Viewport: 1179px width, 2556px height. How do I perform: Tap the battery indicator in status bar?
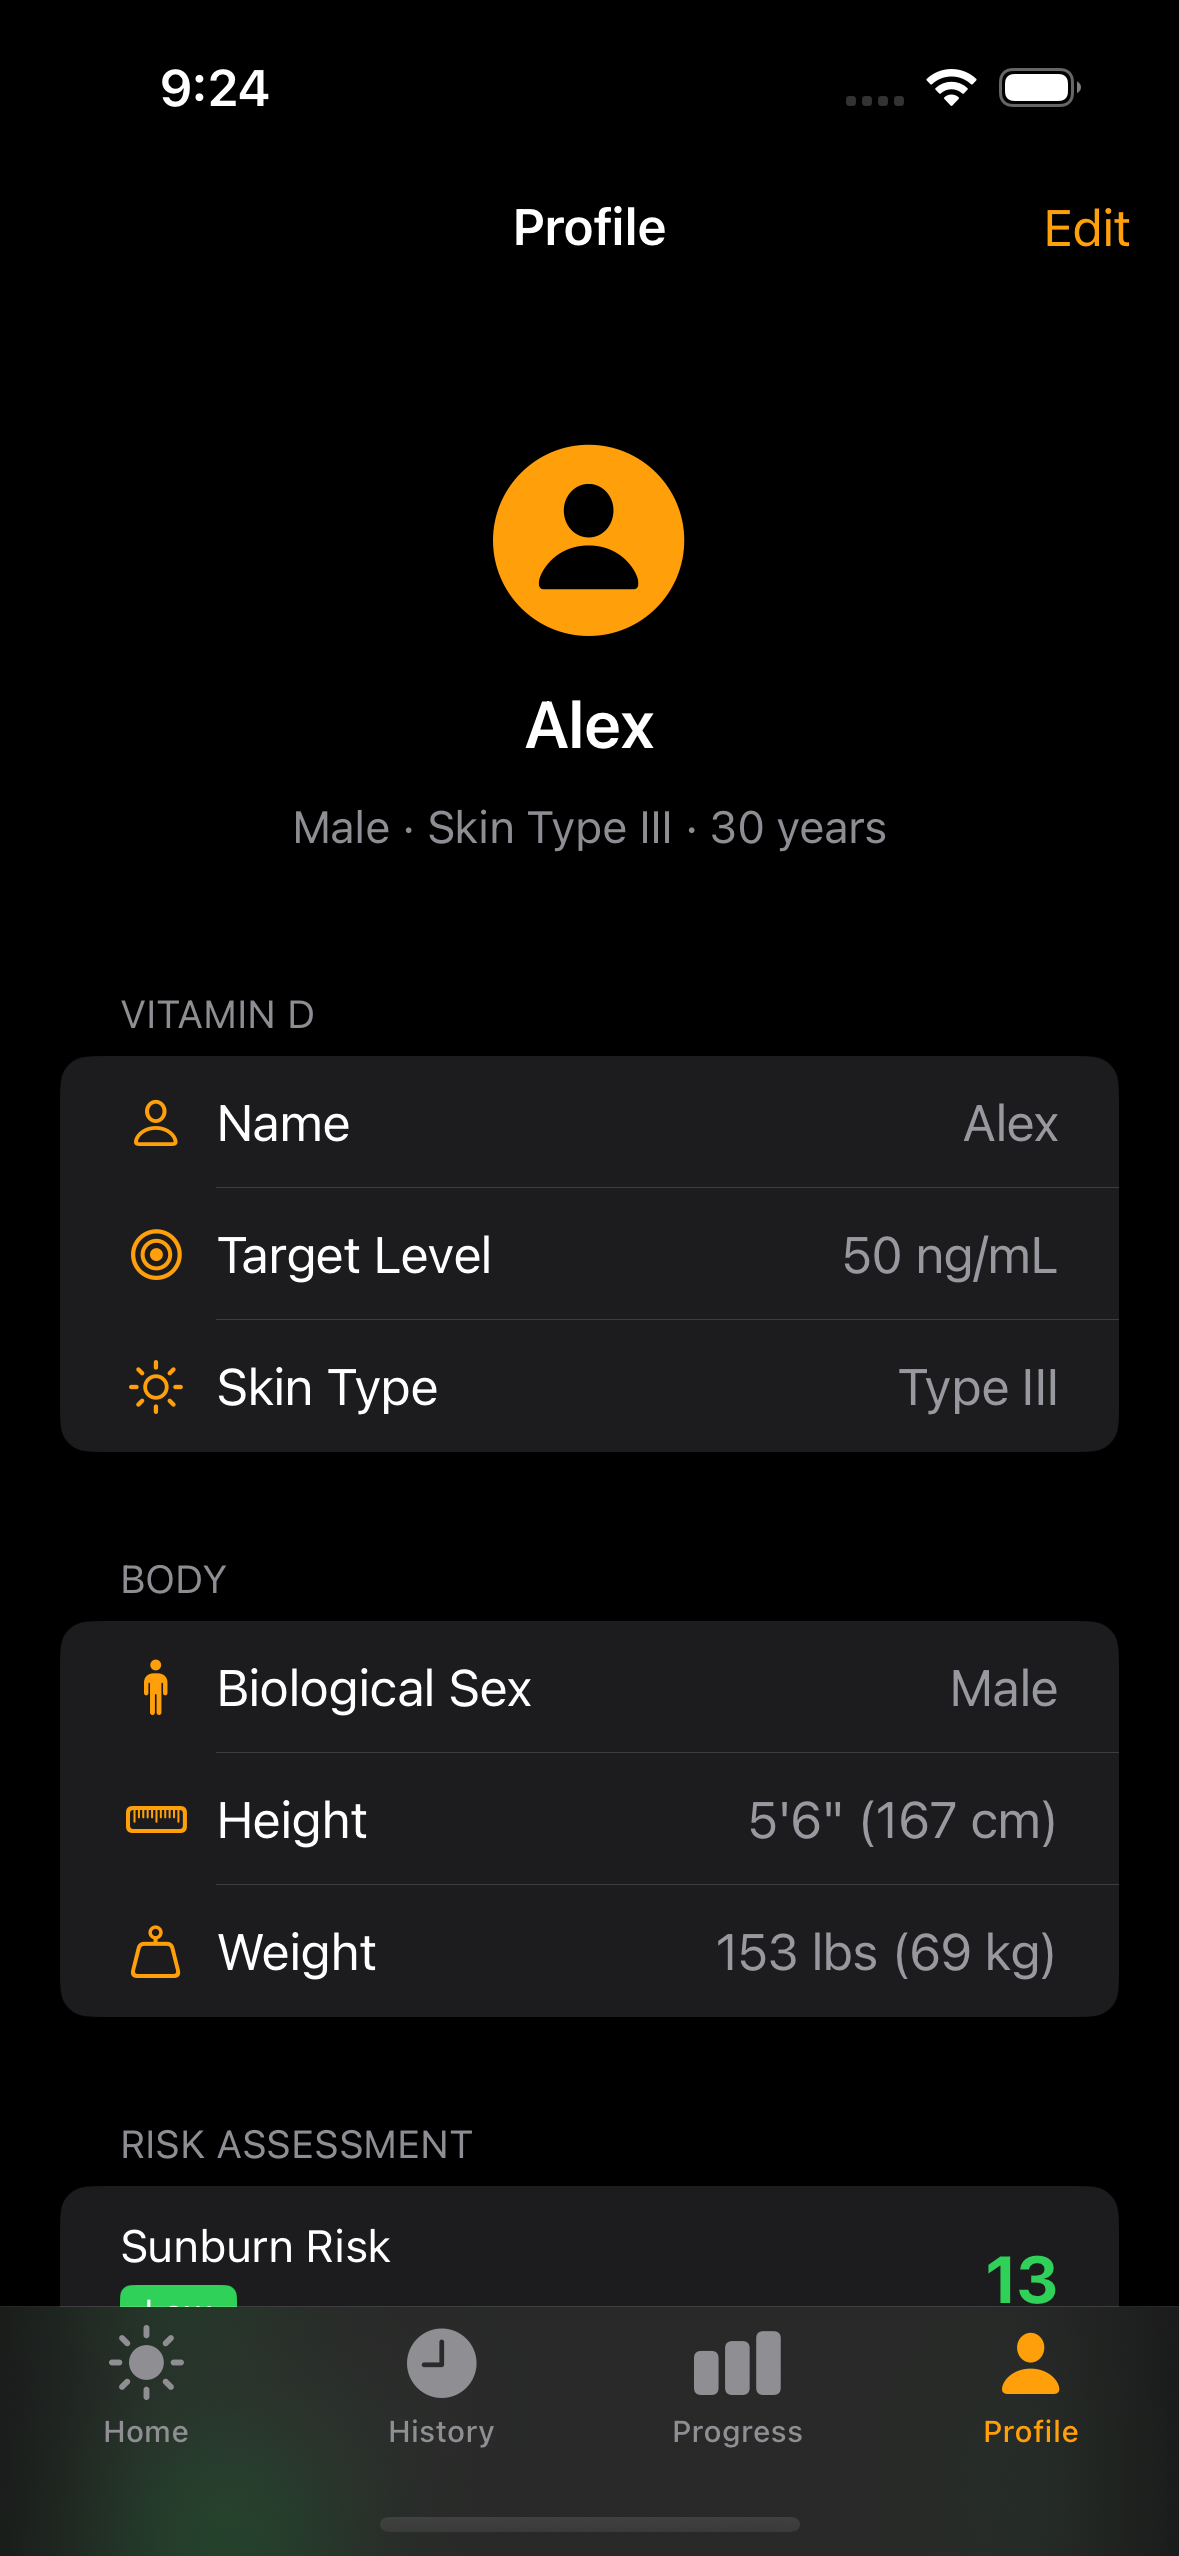[1040, 88]
